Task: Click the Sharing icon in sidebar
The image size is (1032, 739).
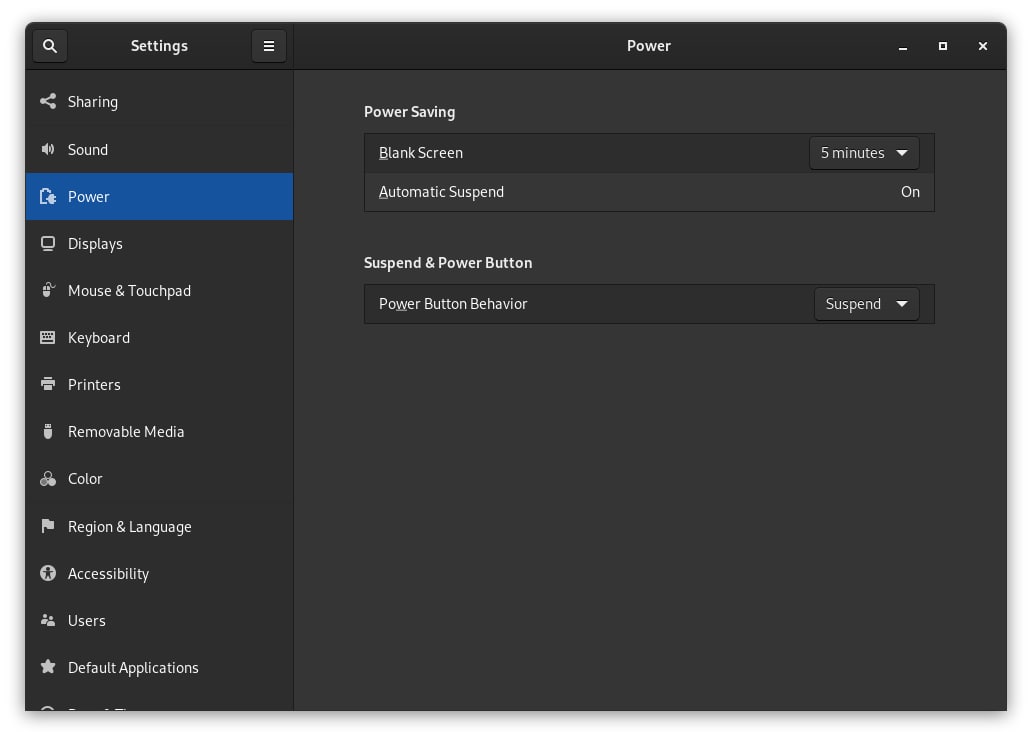Action: pyautogui.click(x=48, y=102)
